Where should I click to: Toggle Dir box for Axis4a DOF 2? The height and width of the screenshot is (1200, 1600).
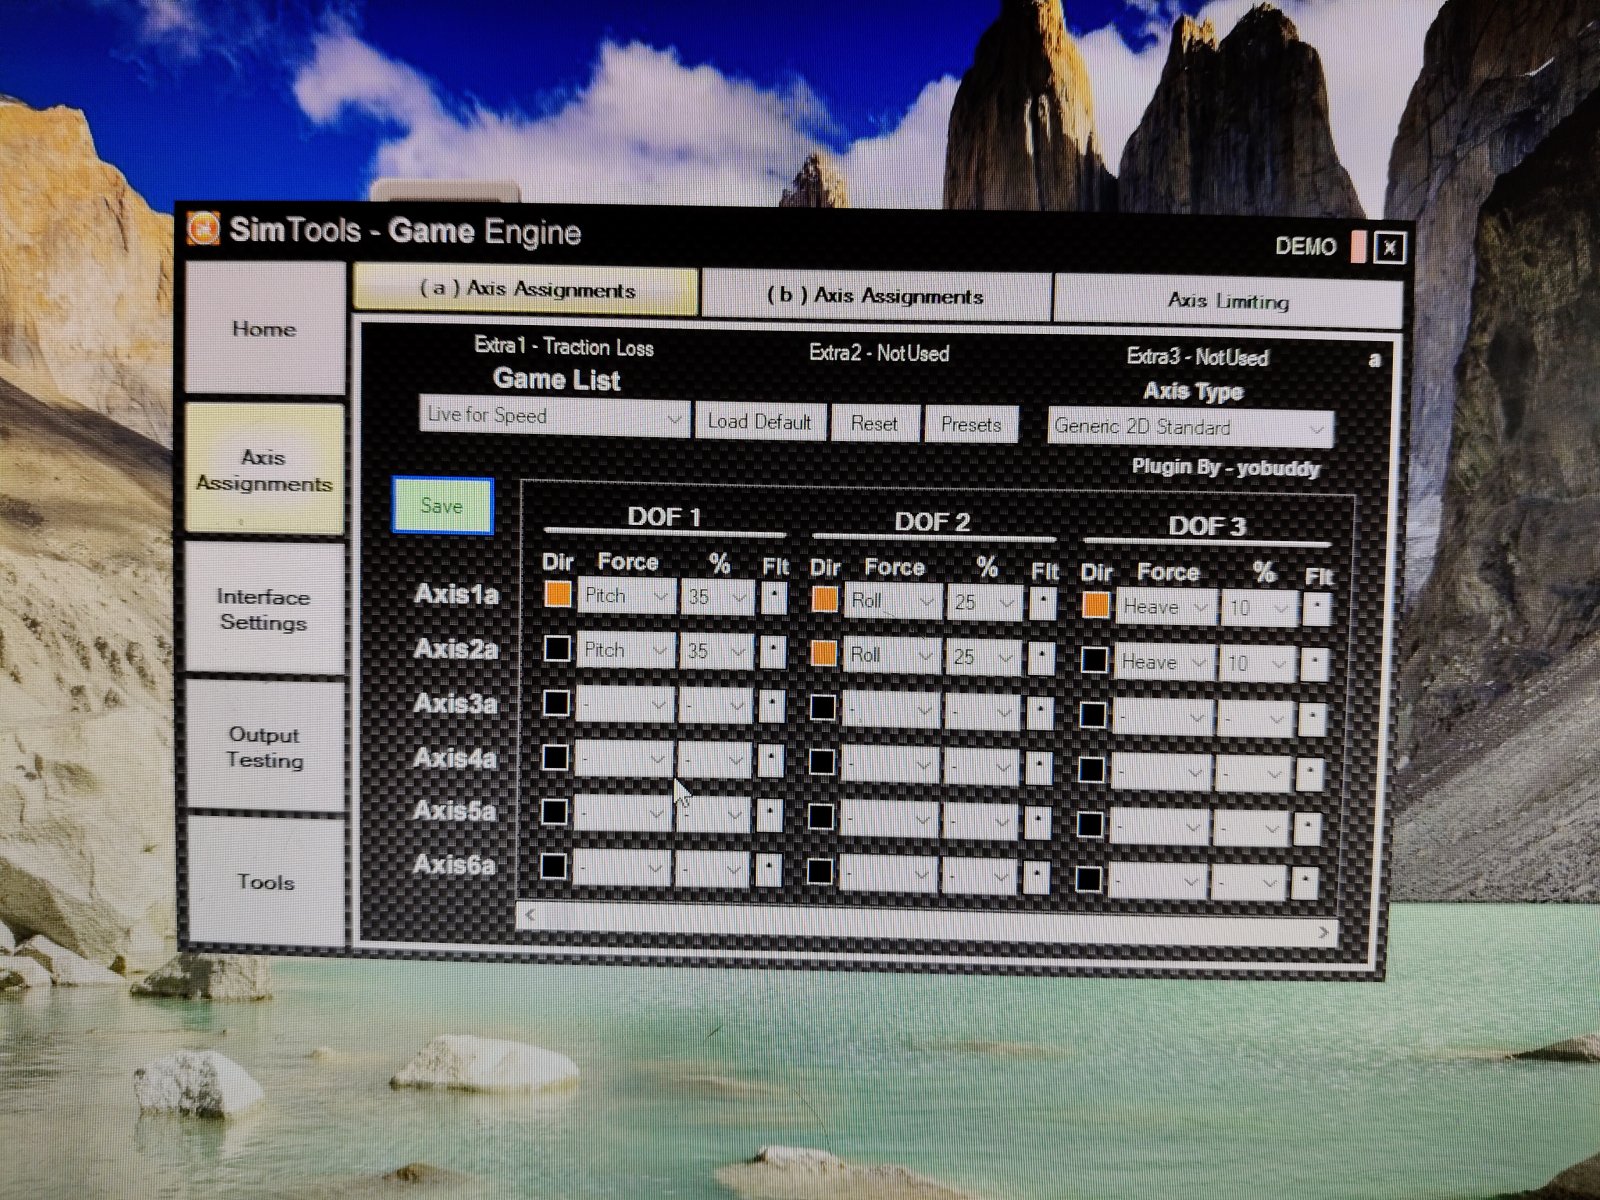822,763
